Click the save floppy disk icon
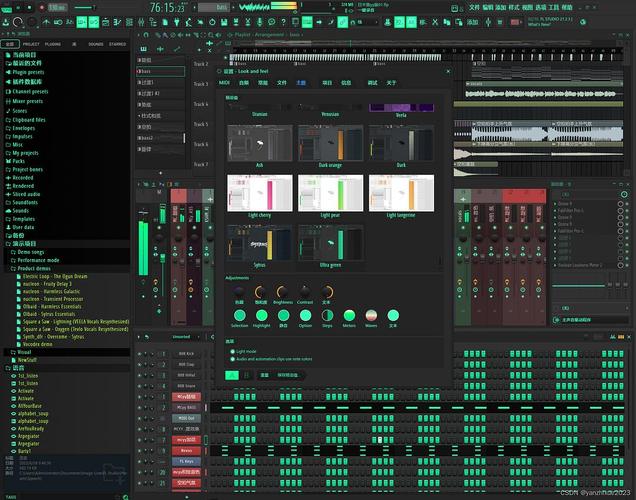Screen dimensions: 636x500 pos(224,22)
